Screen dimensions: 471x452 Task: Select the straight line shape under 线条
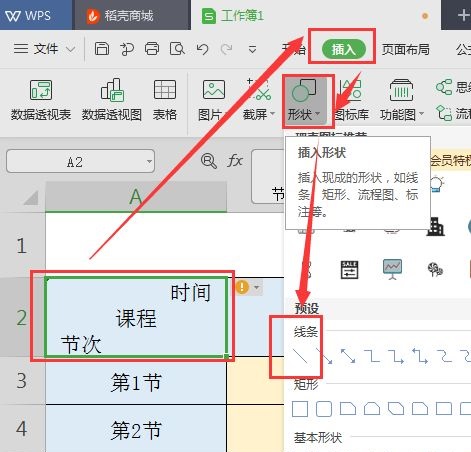pyautogui.click(x=300, y=356)
